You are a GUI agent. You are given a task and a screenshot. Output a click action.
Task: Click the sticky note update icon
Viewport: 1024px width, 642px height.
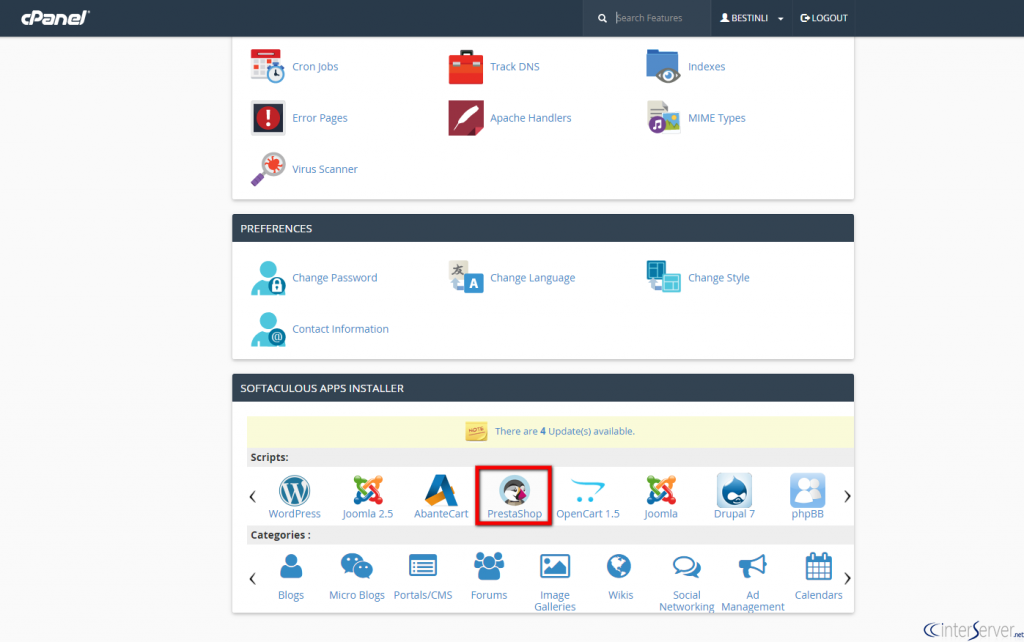476,431
